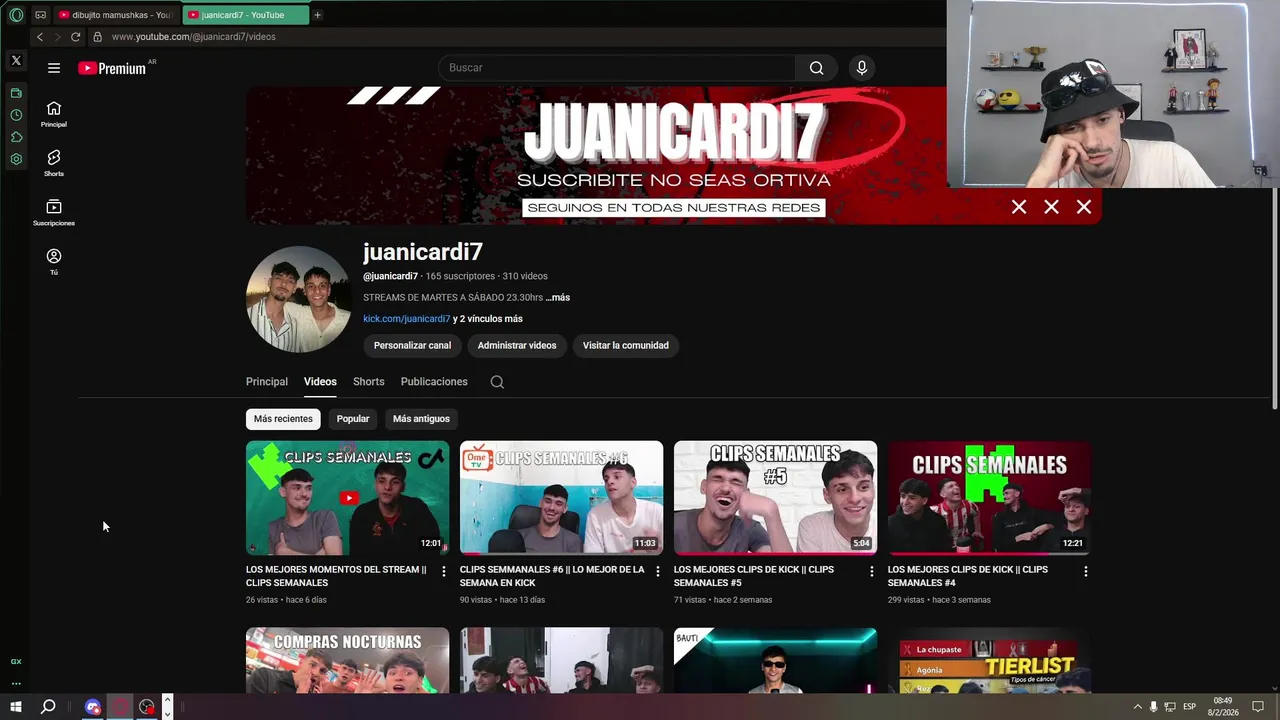This screenshot has height=720, width=1280.
Task: Open options for Clips Semmanales #6 video
Action: pyautogui.click(x=657, y=571)
